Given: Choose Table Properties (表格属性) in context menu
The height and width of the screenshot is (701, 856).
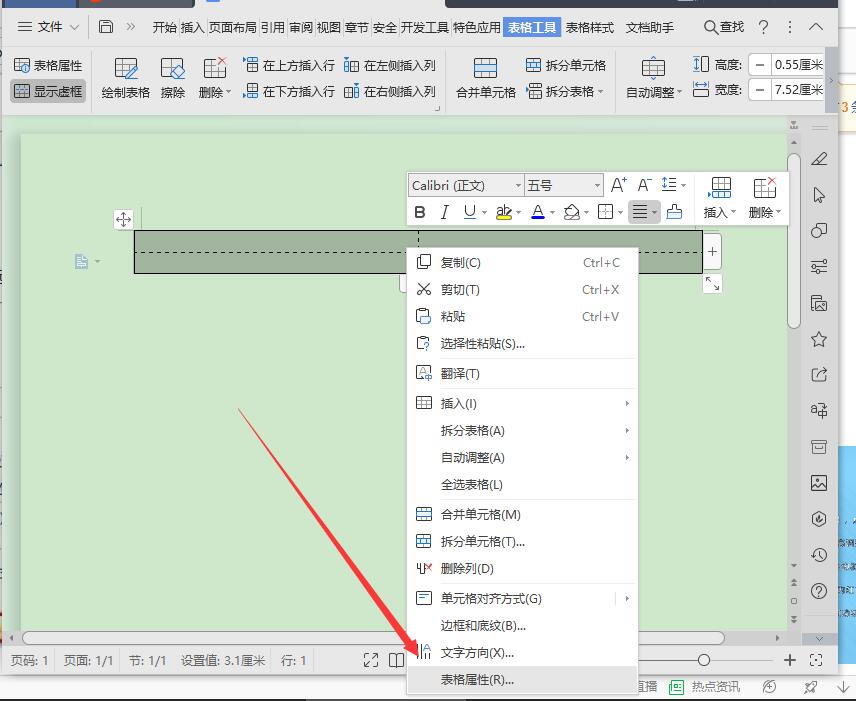Looking at the screenshot, I should coord(477,680).
